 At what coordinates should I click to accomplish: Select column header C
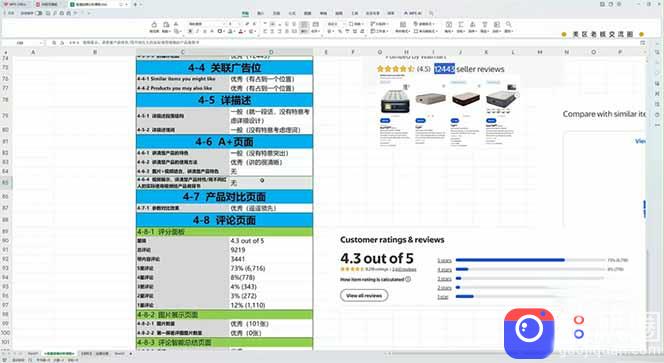click(x=183, y=52)
